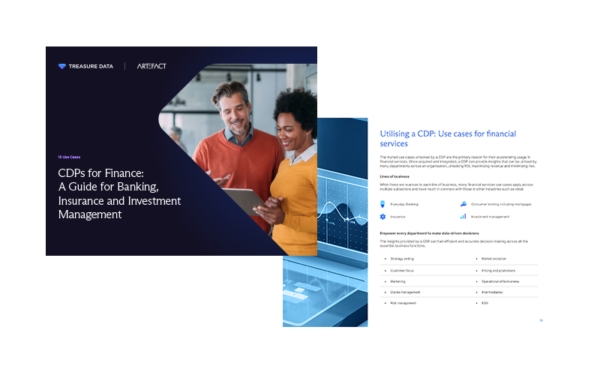600x375 pixels.
Task: Click the Insurance gear icon
Action: (x=383, y=217)
